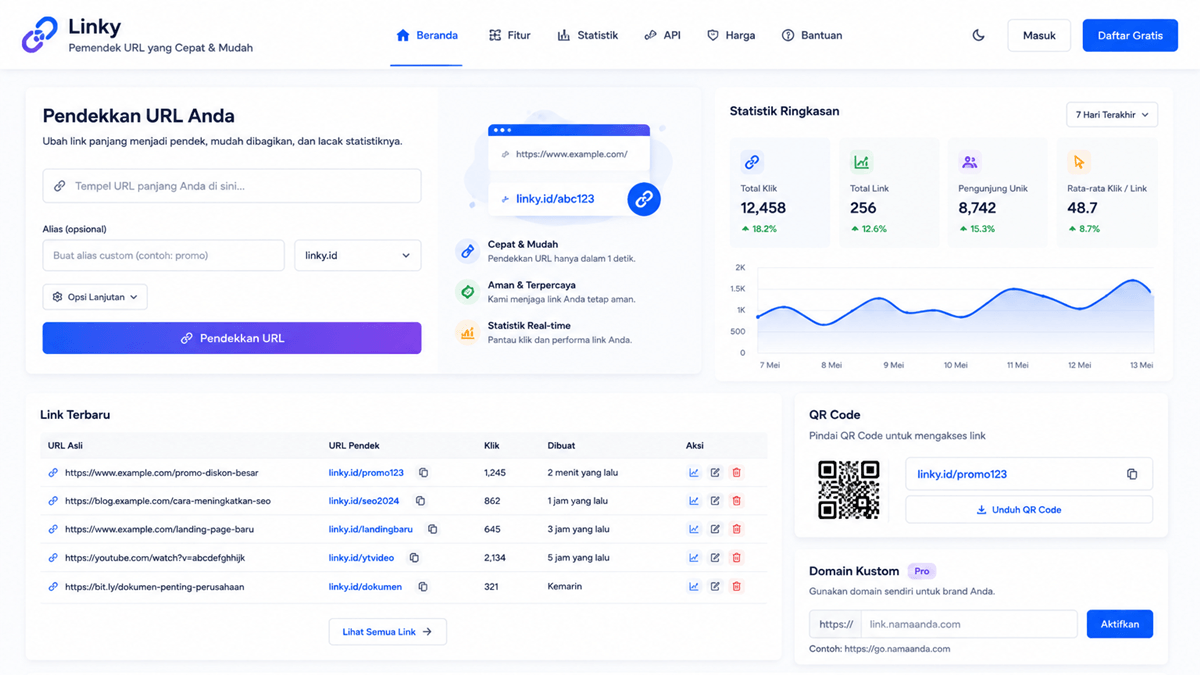This screenshot has width=1200, height=675.
Task: View statistics for bit.ly dokumen row
Action: click(694, 587)
